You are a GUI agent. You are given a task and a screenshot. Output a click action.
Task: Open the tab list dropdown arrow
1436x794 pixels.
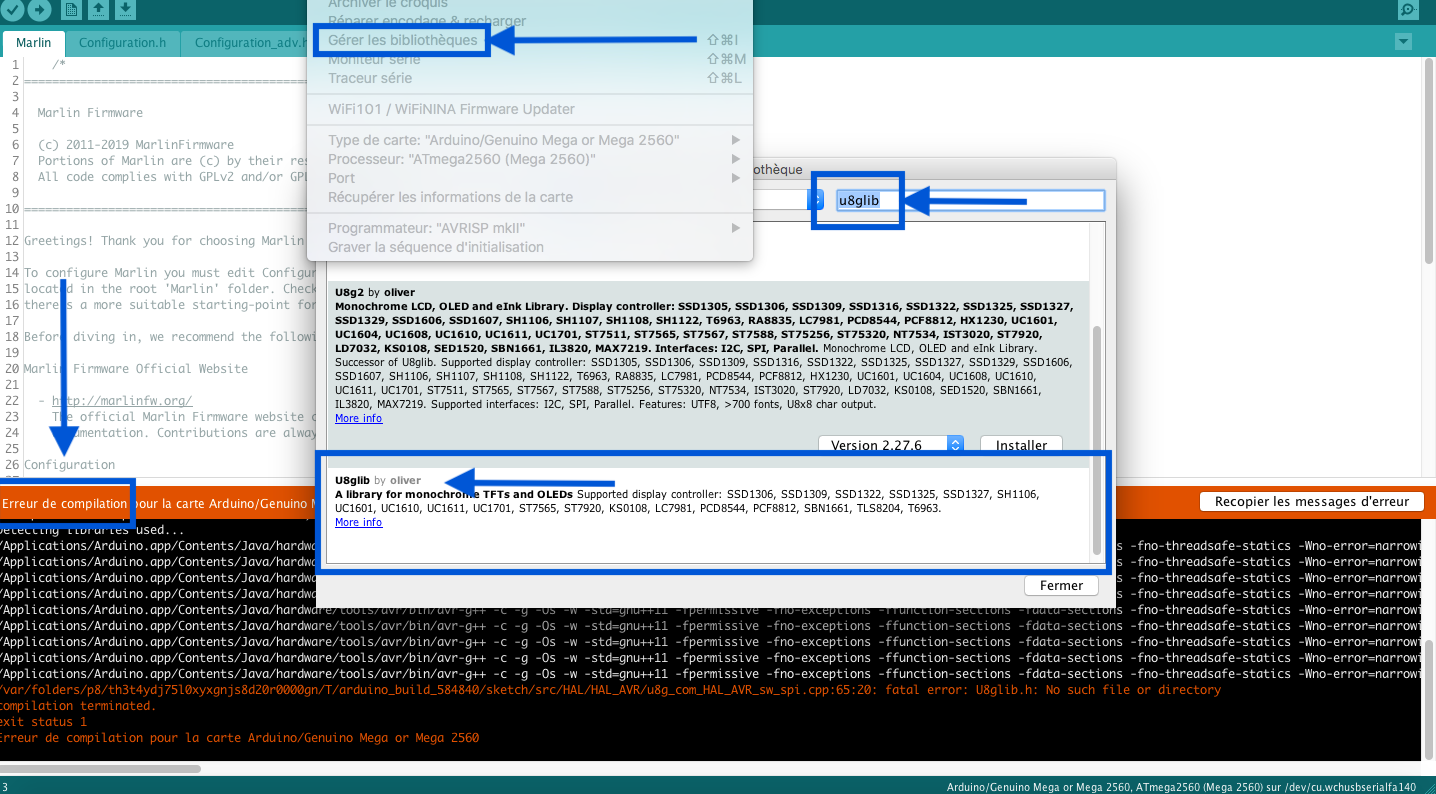click(1403, 42)
